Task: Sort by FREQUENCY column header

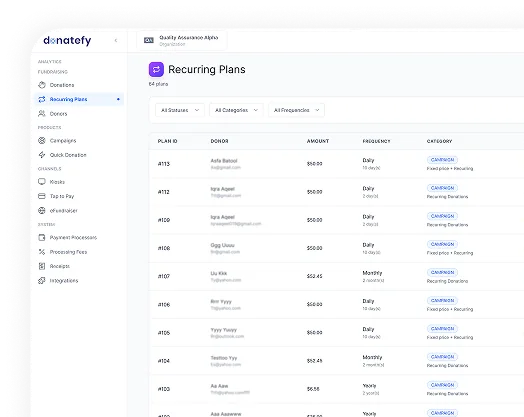Action: click(376, 141)
